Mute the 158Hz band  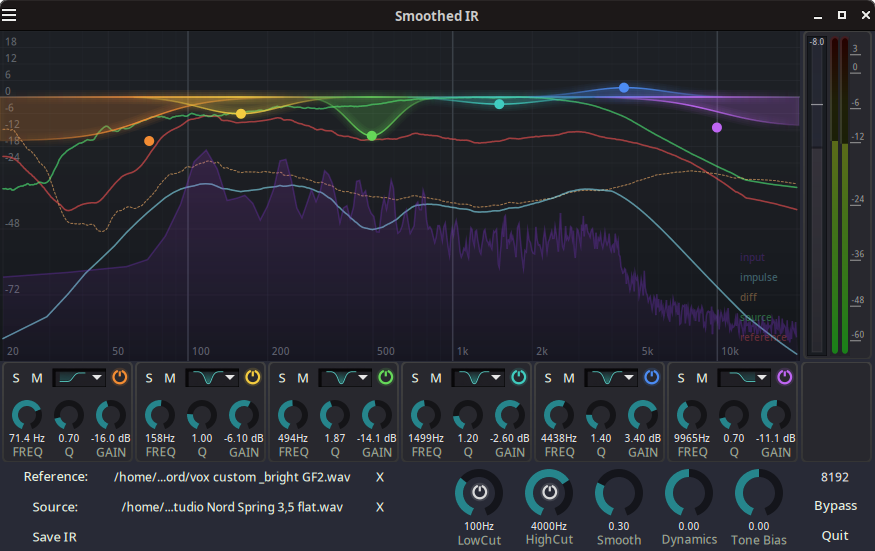coord(170,378)
